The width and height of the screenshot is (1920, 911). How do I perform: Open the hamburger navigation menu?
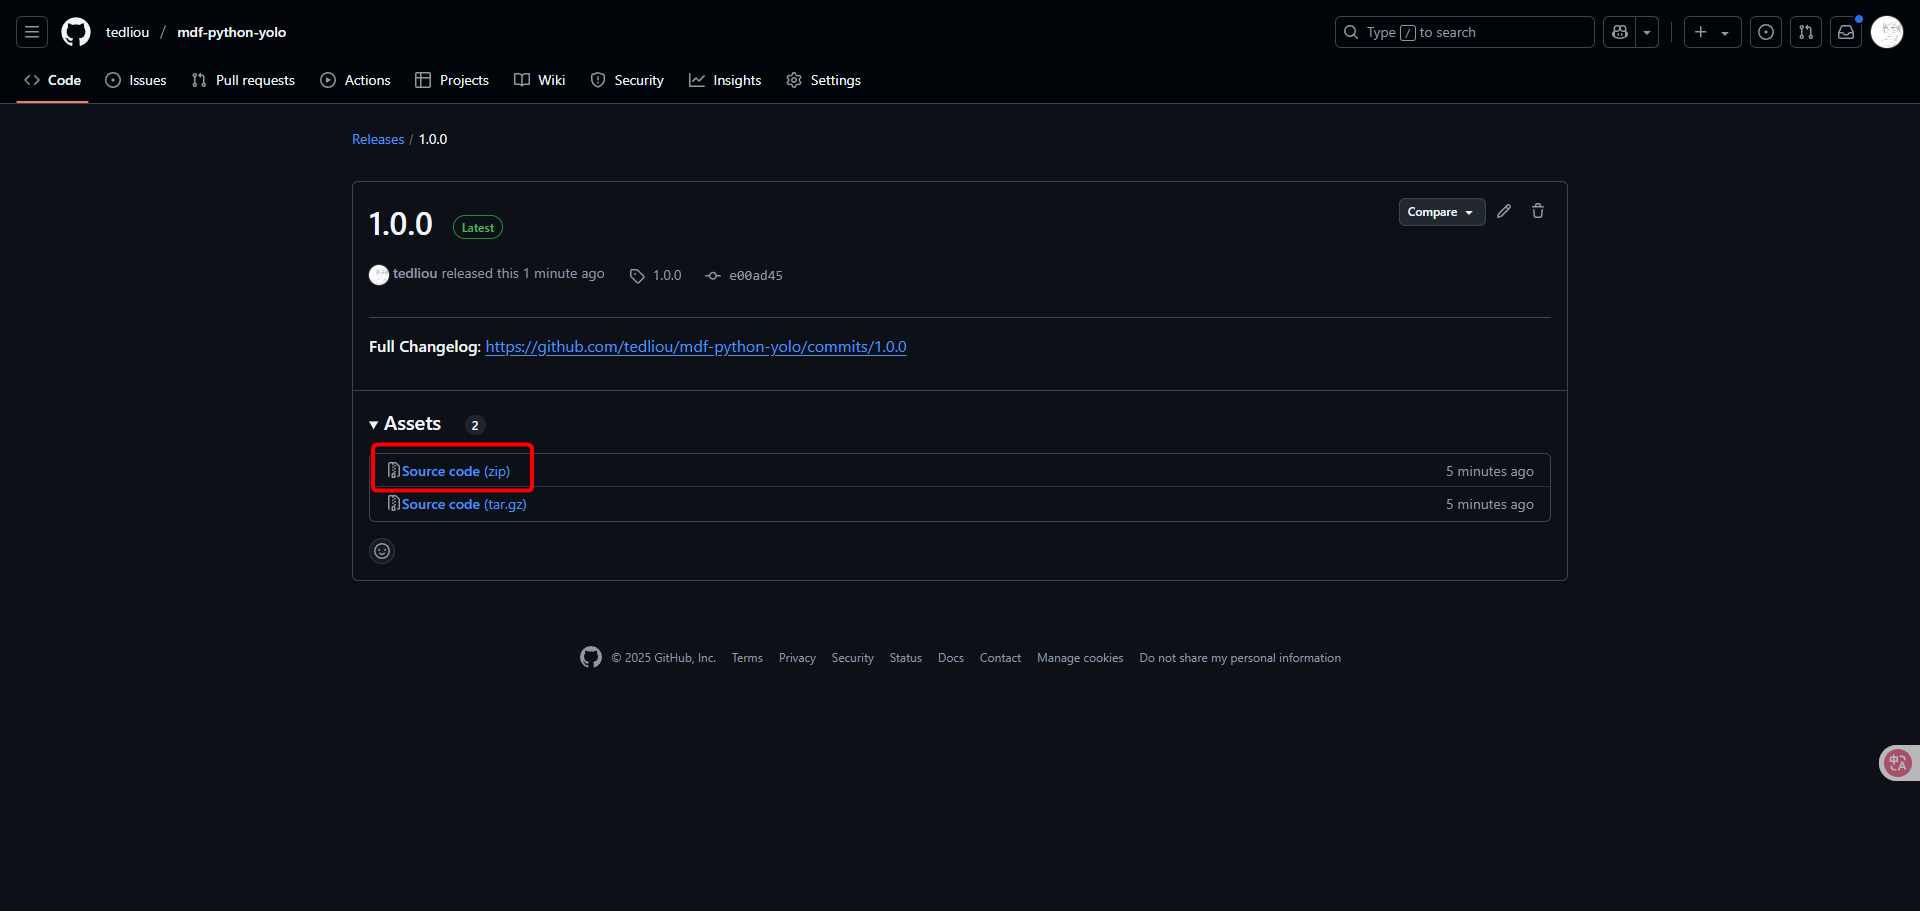(32, 32)
